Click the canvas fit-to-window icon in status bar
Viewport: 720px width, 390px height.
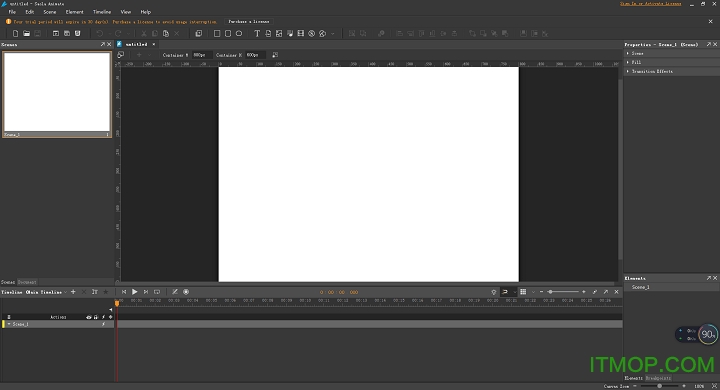coord(714,386)
